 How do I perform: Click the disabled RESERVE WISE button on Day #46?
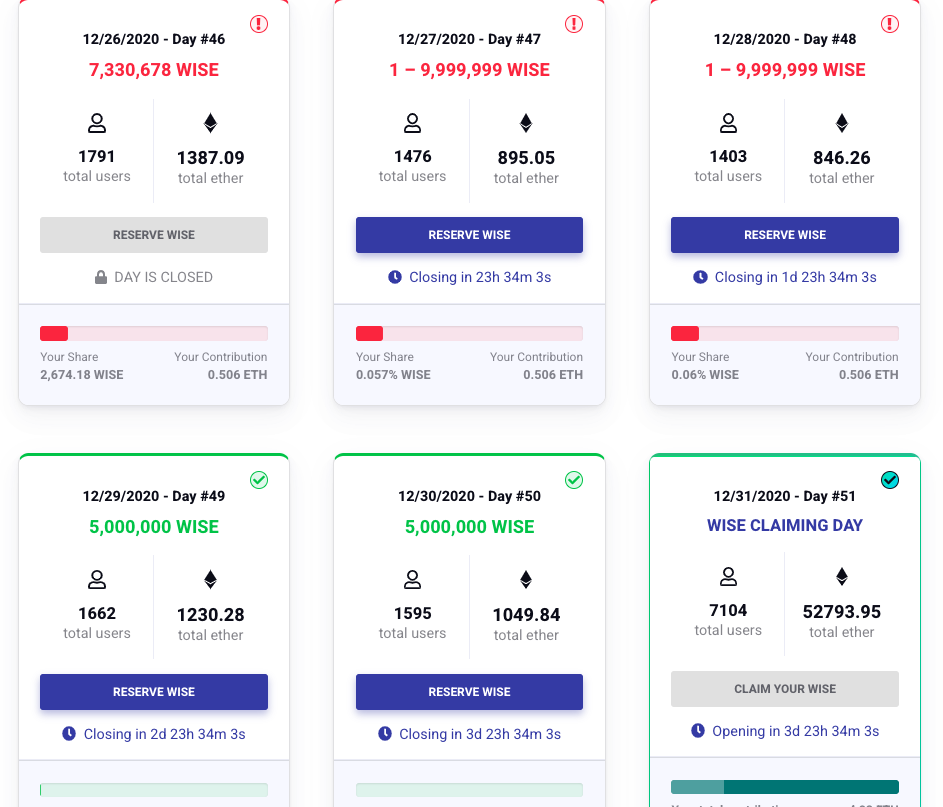(x=154, y=235)
